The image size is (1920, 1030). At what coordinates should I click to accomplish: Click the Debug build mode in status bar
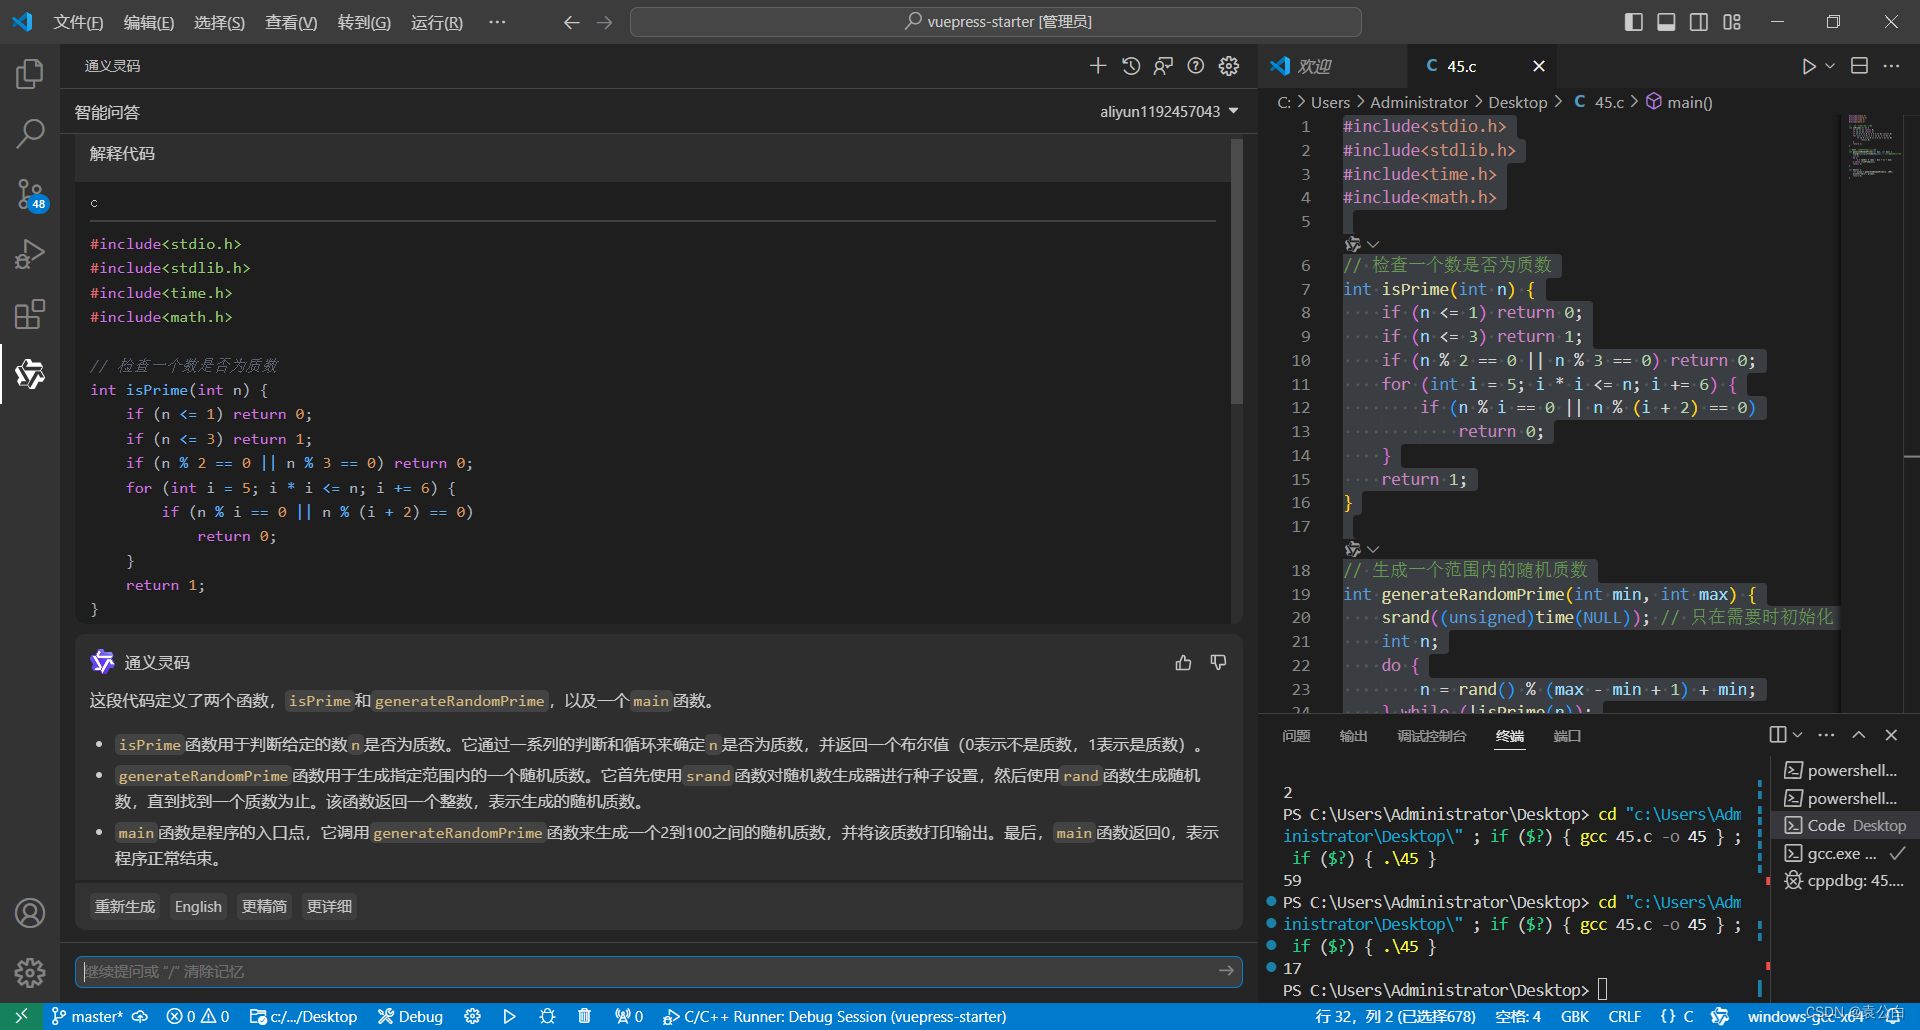tap(411, 1016)
